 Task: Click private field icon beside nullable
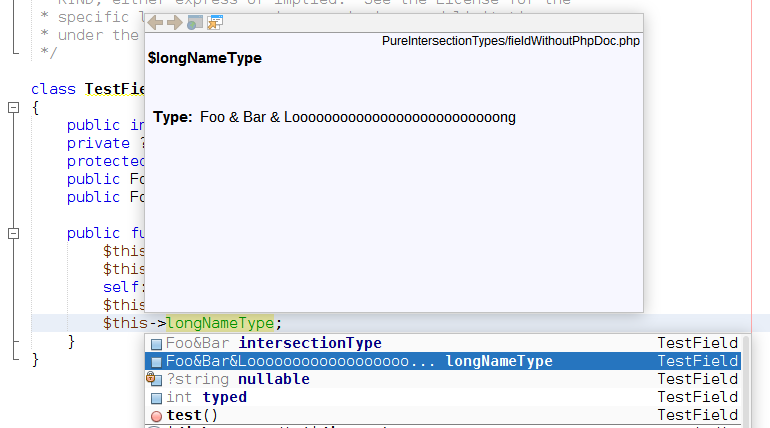155,379
